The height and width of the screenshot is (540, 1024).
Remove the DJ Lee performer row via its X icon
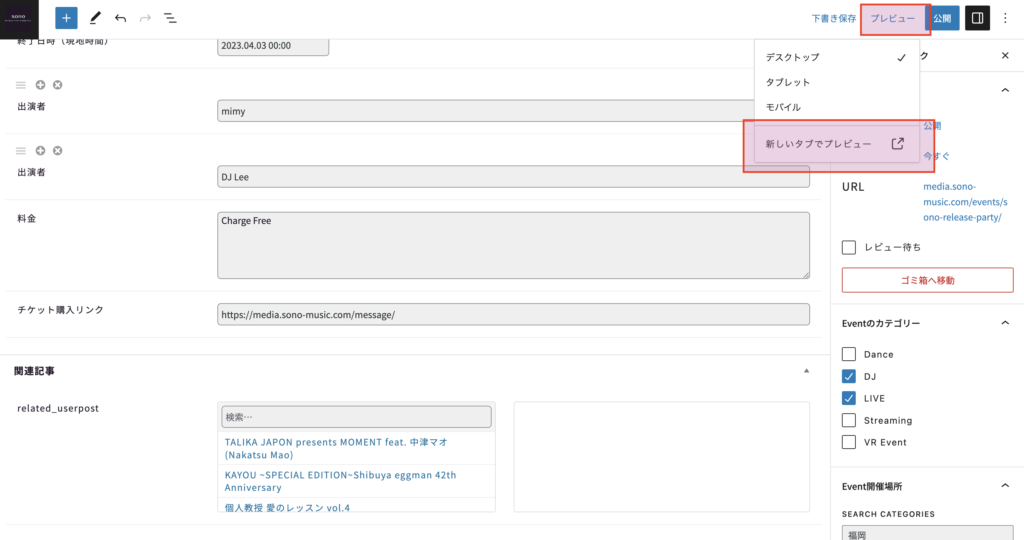pos(58,151)
